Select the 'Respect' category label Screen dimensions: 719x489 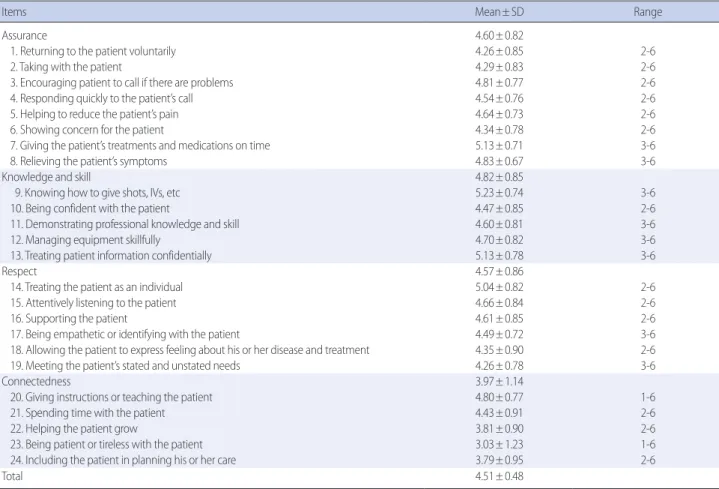tap(19, 272)
